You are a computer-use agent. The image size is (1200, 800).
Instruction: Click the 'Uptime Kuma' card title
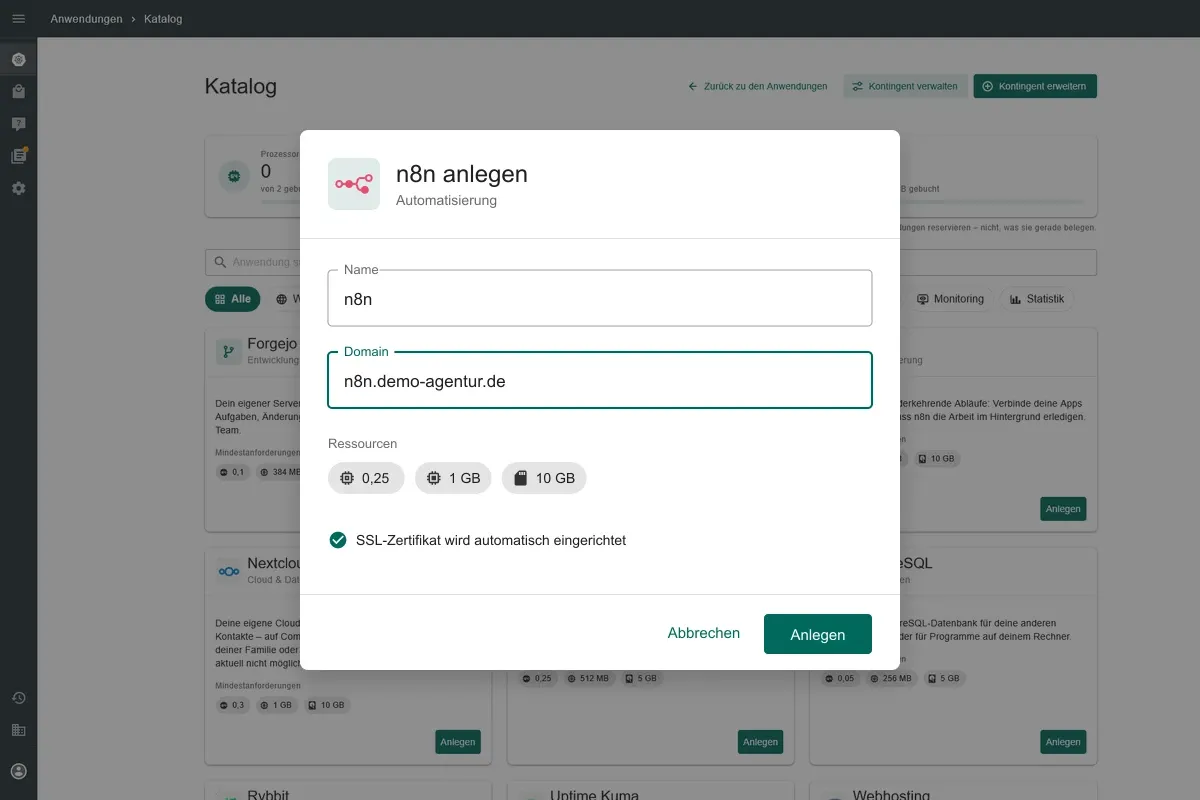point(592,796)
